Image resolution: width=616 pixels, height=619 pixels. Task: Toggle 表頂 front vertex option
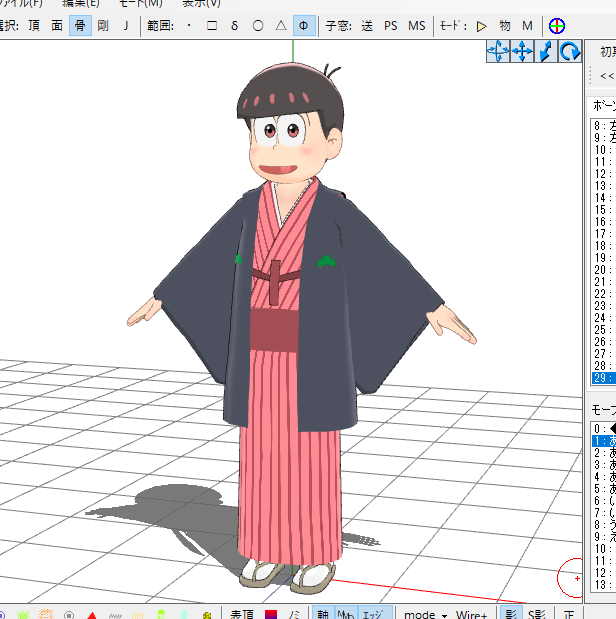pyautogui.click(x=242, y=614)
